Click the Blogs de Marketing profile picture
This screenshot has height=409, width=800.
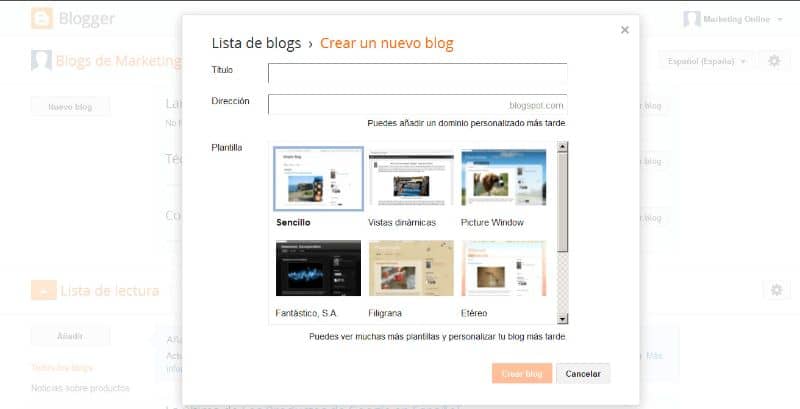pyautogui.click(x=41, y=61)
